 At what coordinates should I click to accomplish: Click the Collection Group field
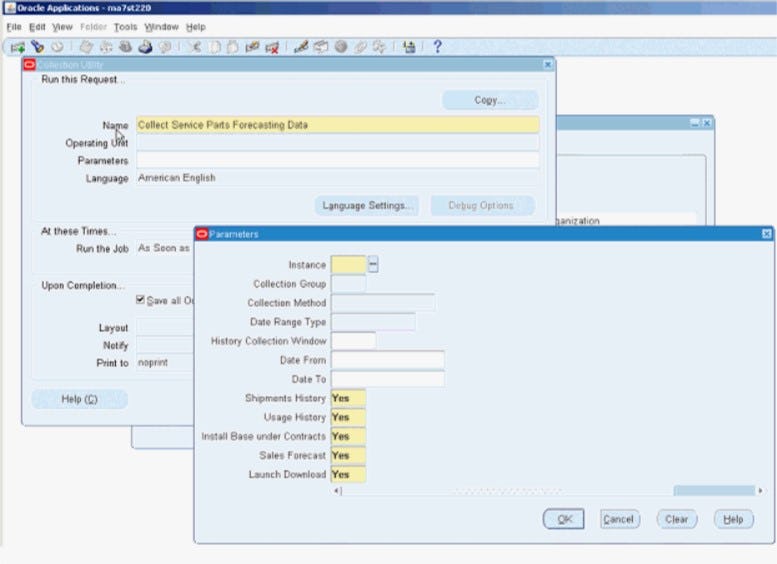click(x=348, y=283)
